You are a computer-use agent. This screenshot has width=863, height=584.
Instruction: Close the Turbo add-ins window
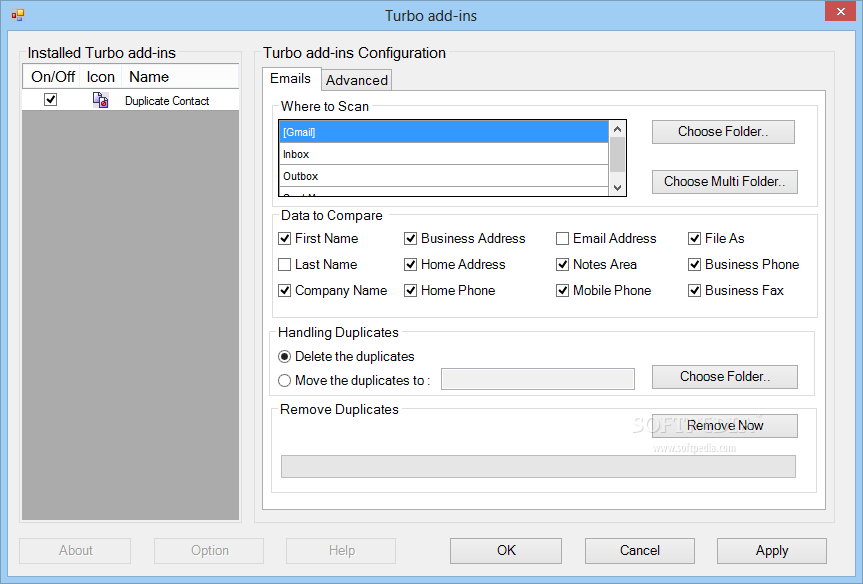pyautogui.click(x=840, y=11)
